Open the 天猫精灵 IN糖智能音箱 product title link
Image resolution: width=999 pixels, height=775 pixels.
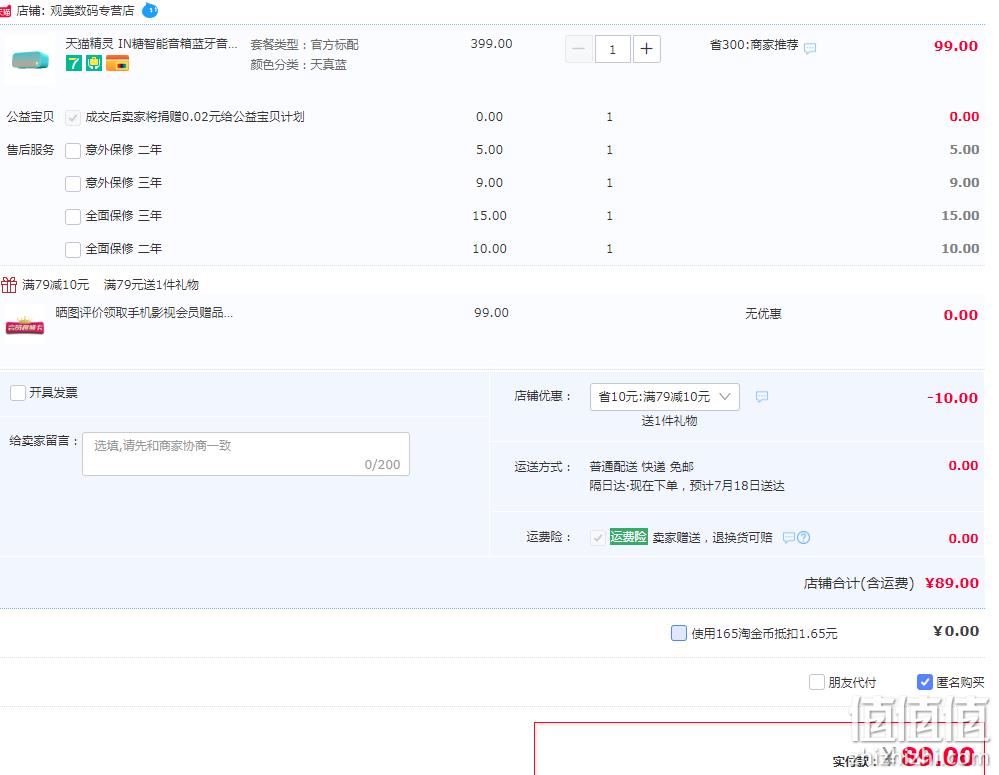(152, 44)
